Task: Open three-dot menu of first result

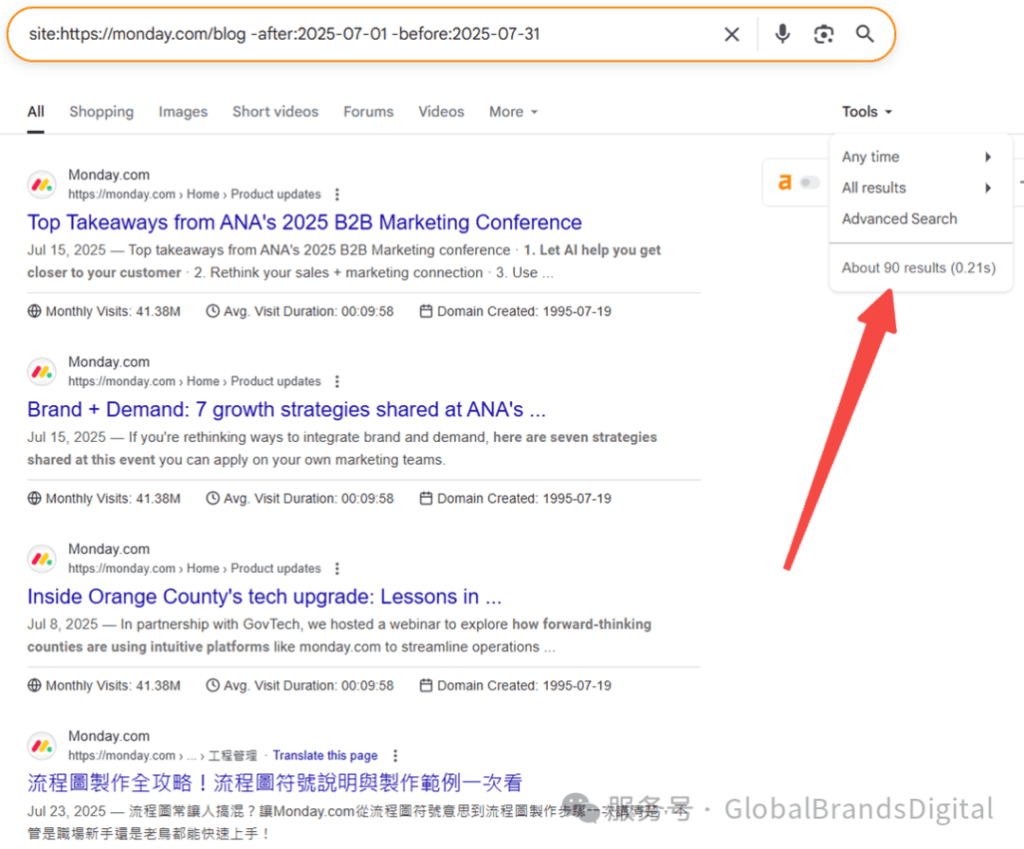Action: coord(337,194)
